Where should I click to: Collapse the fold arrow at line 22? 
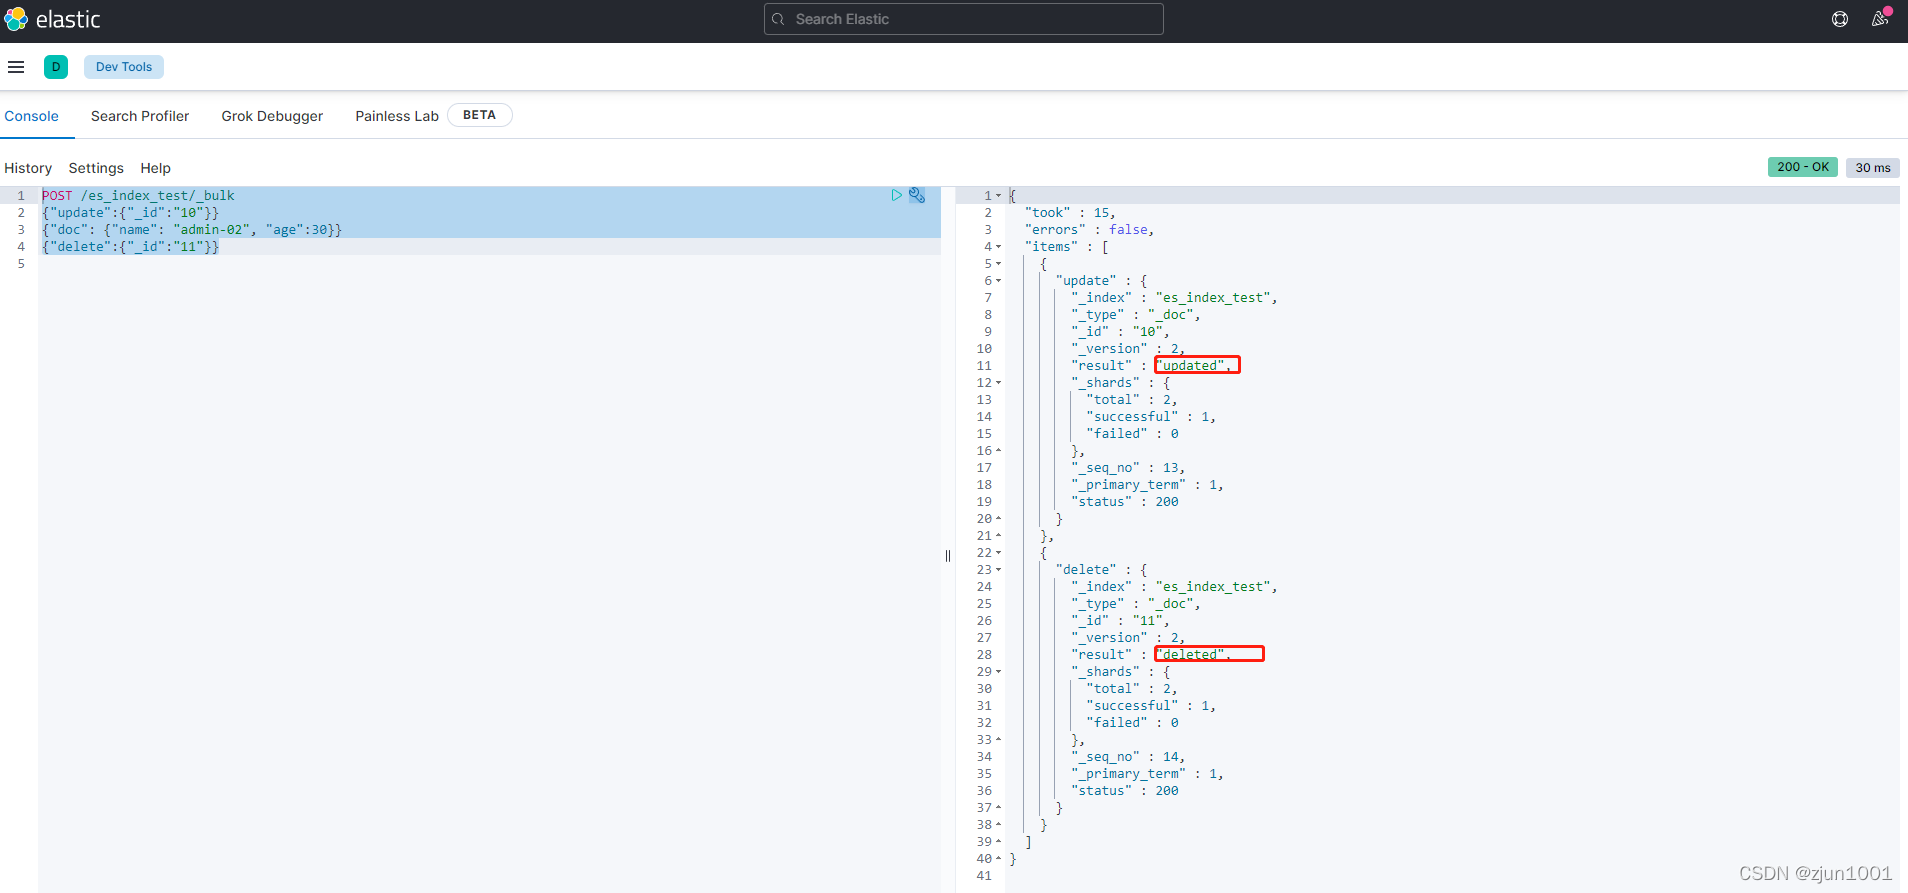click(998, 553)
